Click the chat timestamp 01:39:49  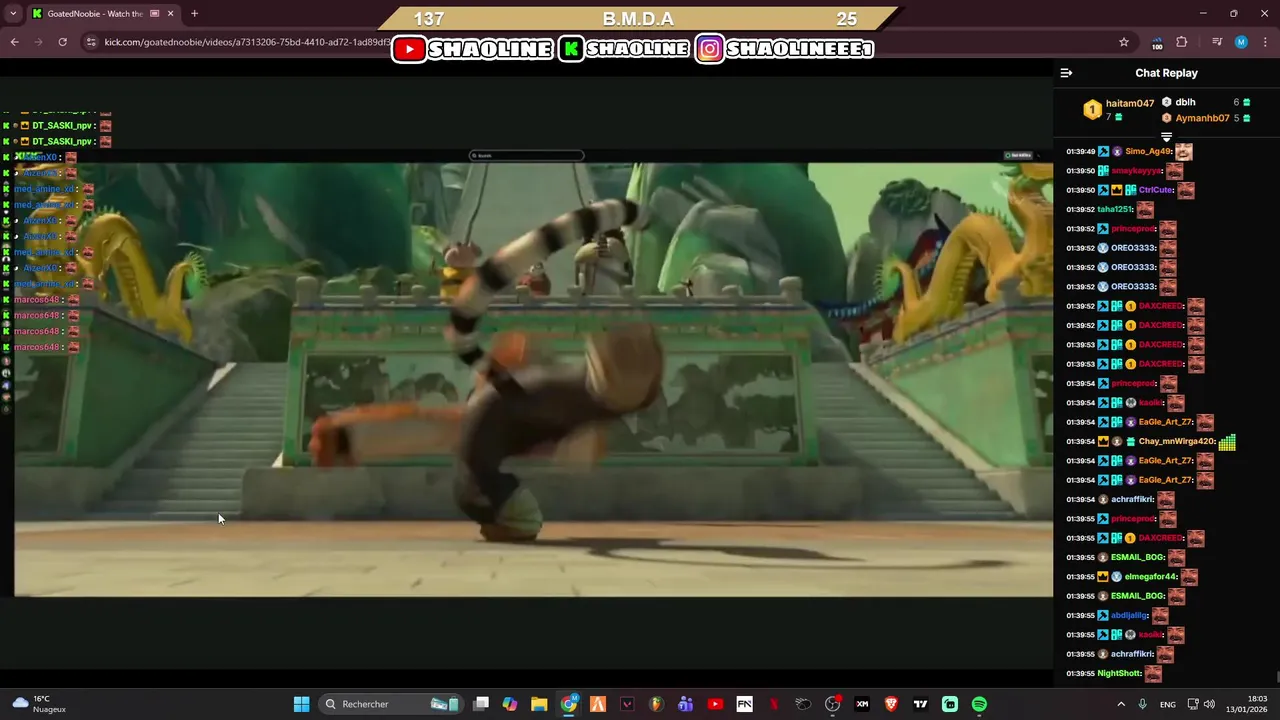(1081, 152)
